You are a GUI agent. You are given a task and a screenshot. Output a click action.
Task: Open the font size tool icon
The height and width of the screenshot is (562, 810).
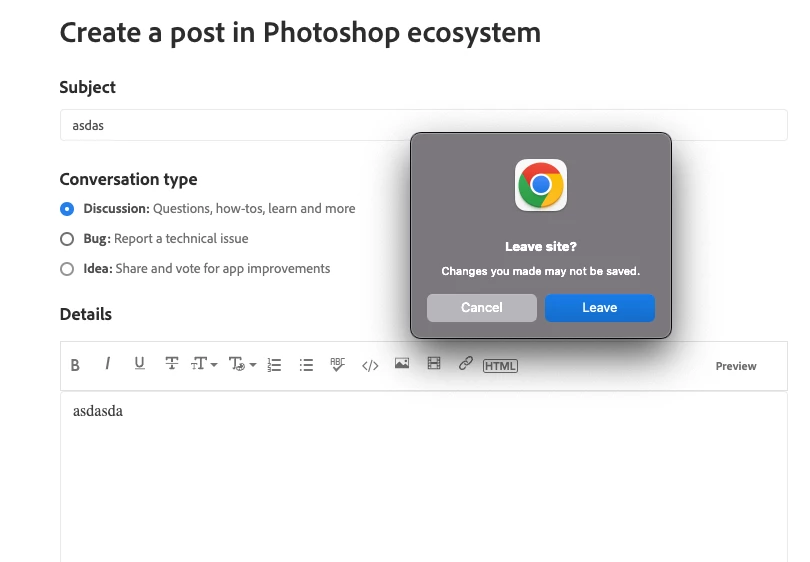pos(199,364)
